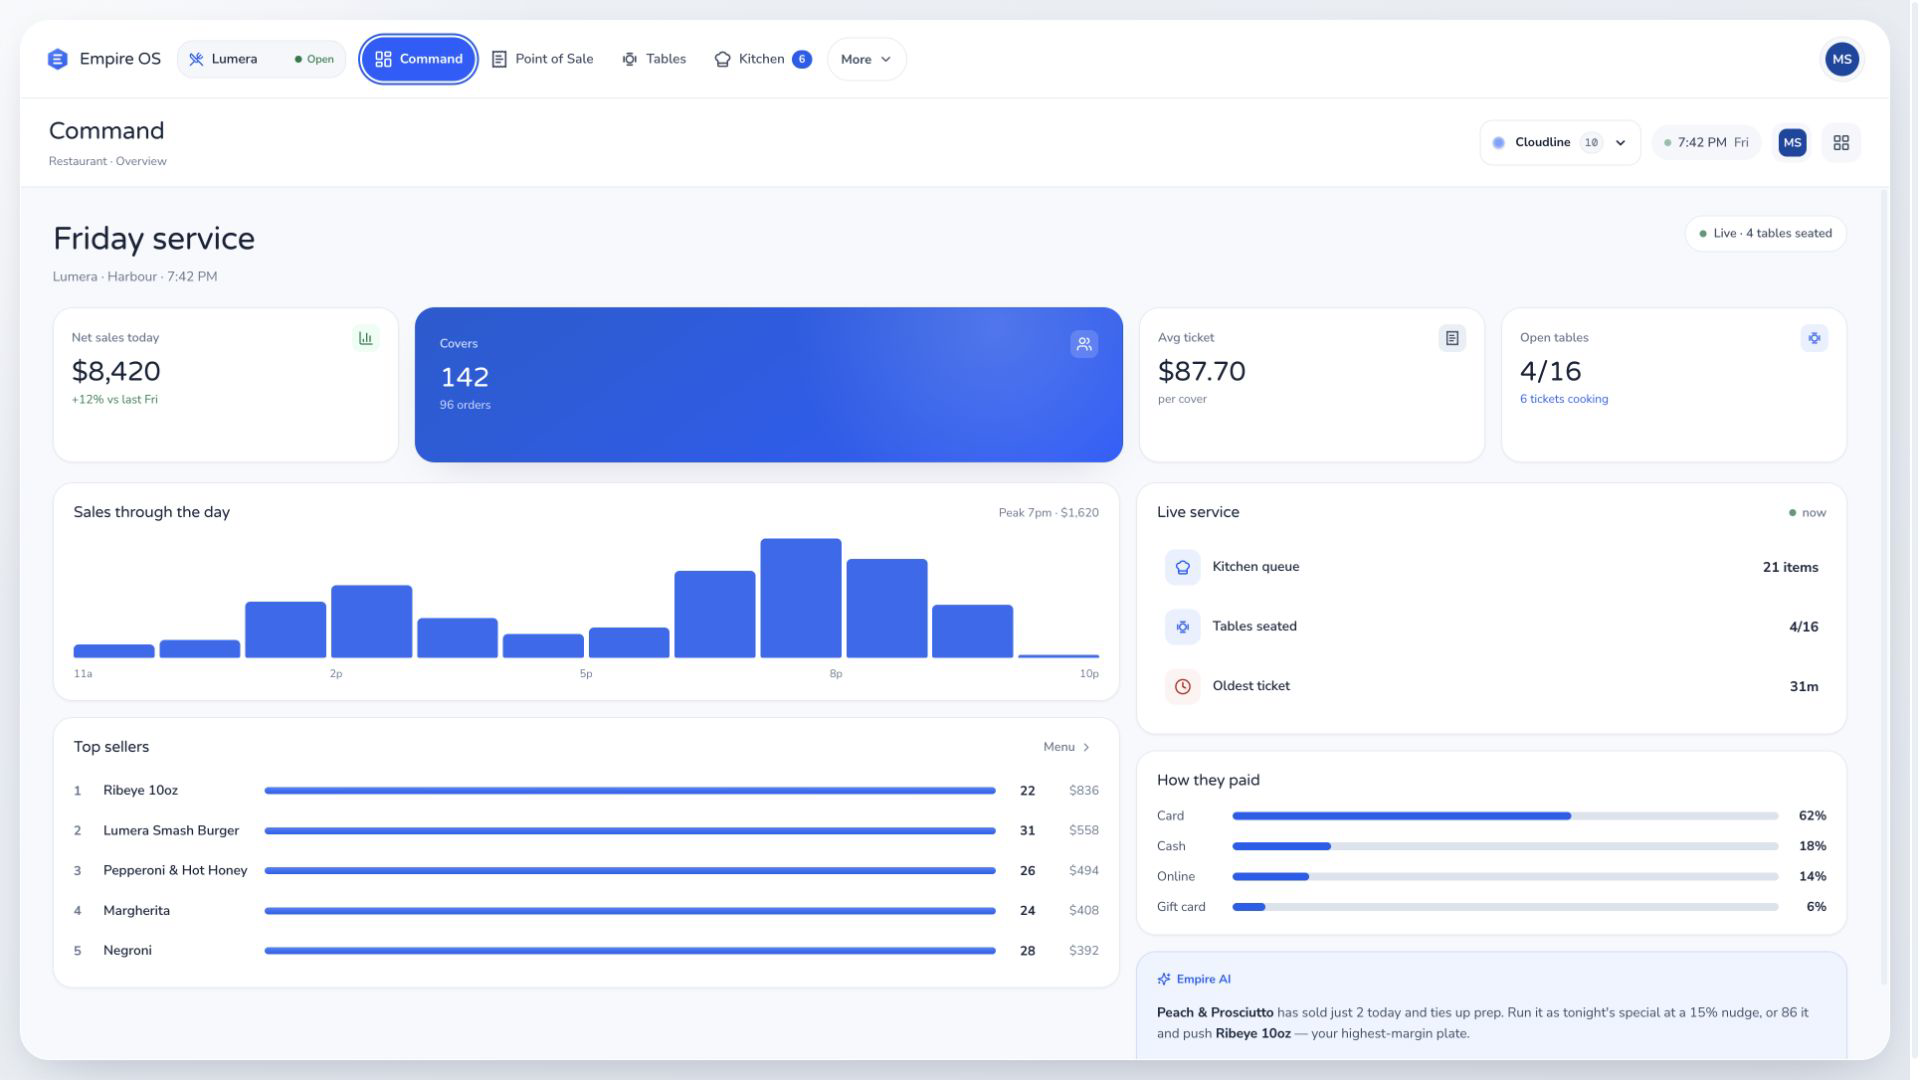
Task: Select the Pepperoni & Hot Honey row
Action: click(586, 871)
